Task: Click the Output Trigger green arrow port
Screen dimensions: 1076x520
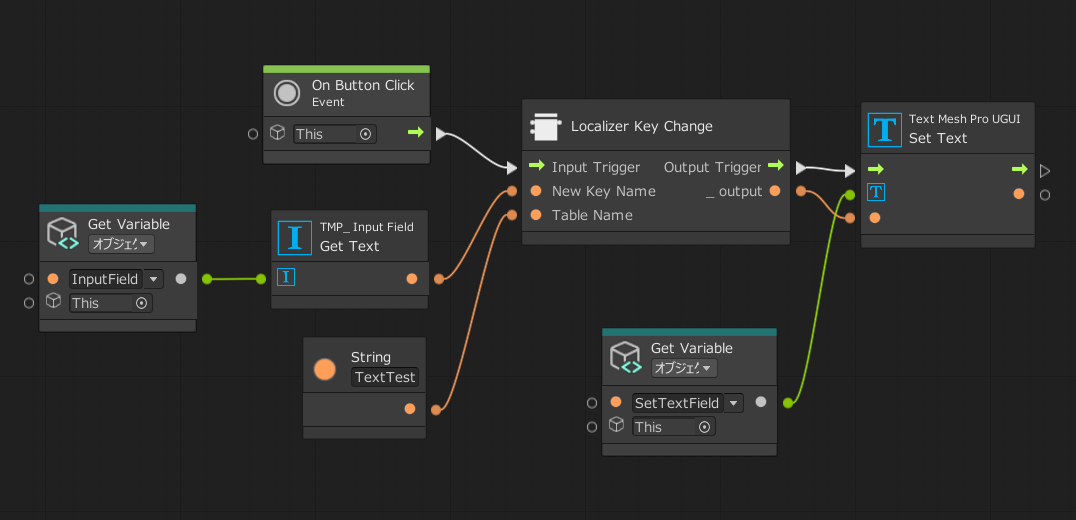Action: (775, 167)
